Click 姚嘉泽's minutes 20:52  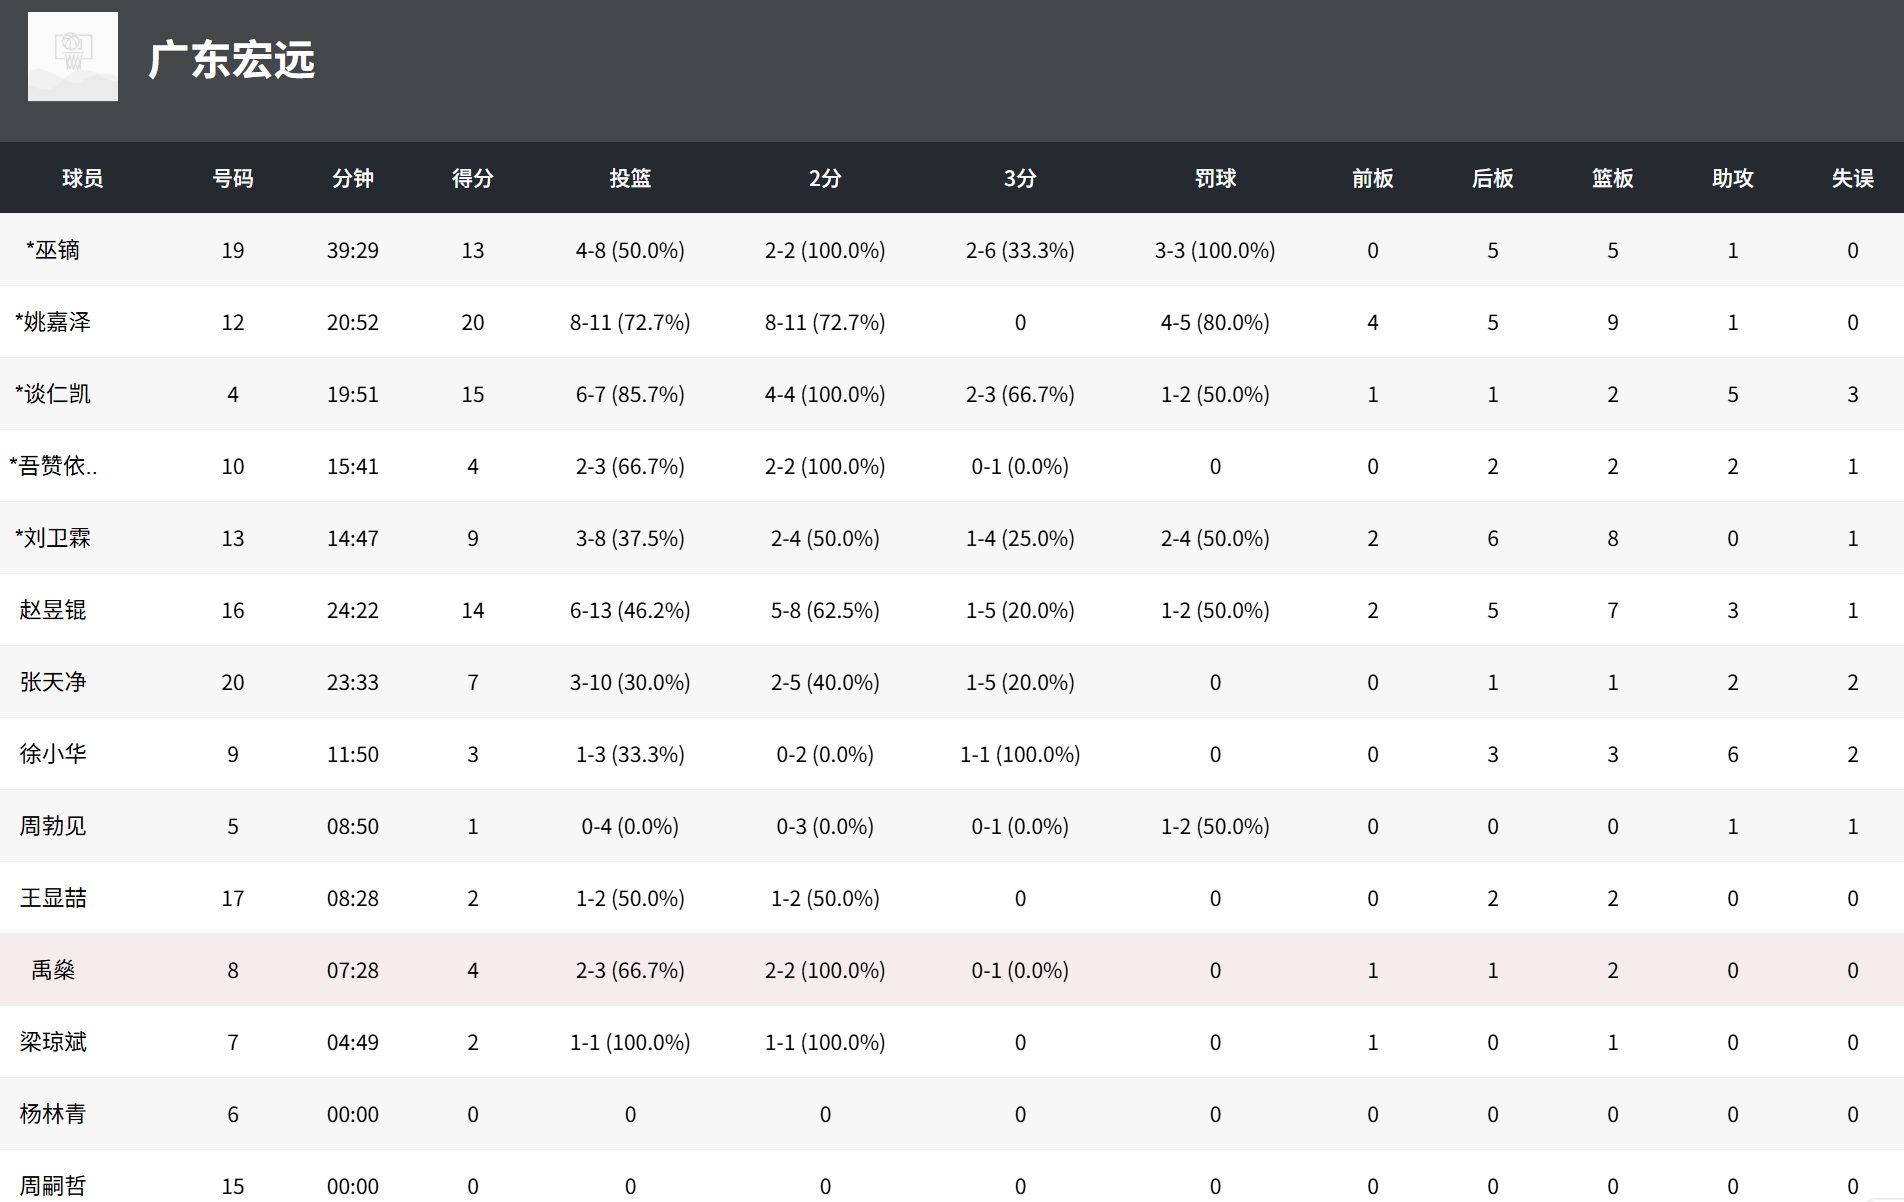pyautogui.click(x=353, y=322)
